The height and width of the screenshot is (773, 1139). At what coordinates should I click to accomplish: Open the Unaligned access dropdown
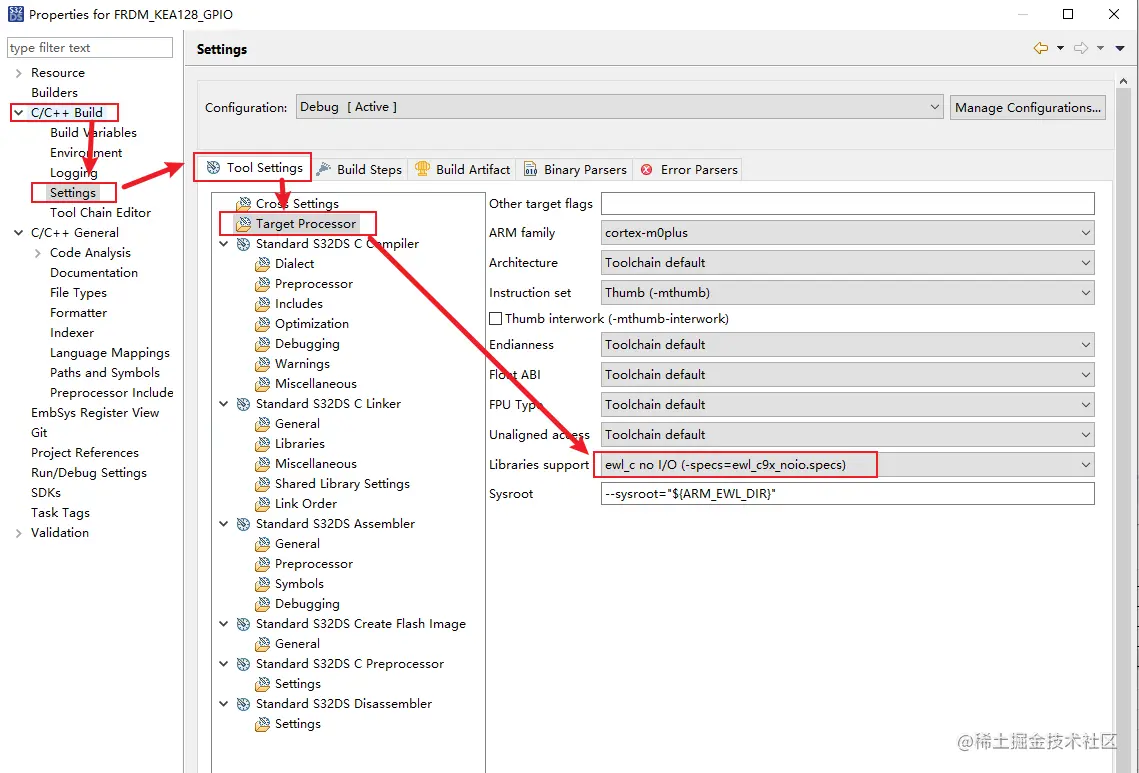[847, 434]
